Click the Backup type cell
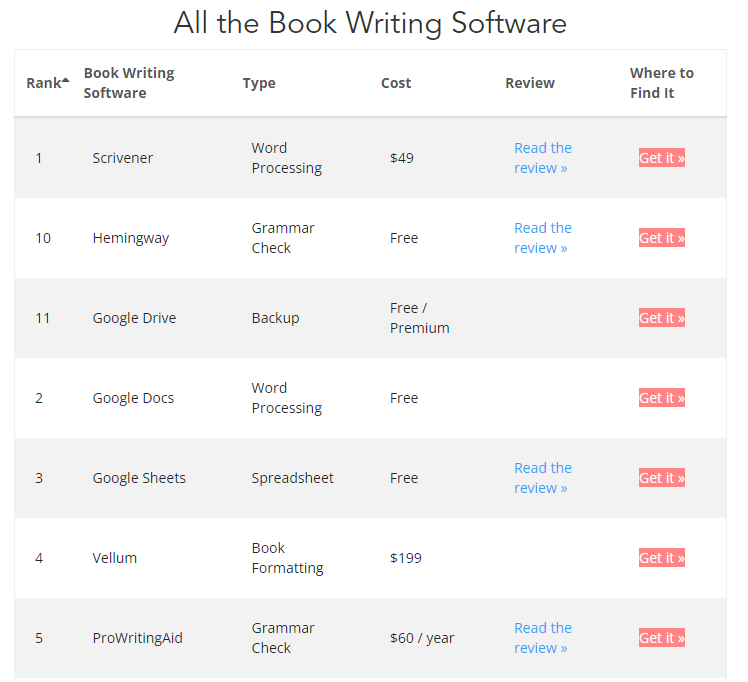The width and height of the screenshot is (748, 682). click(275, 318)
